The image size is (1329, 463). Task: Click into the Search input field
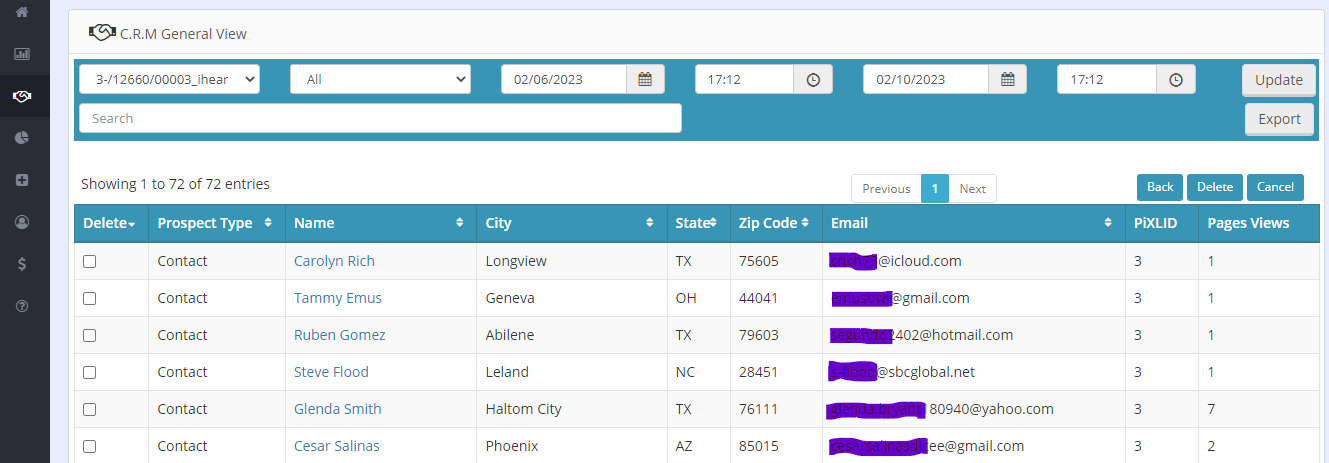[x=380, y=118]
